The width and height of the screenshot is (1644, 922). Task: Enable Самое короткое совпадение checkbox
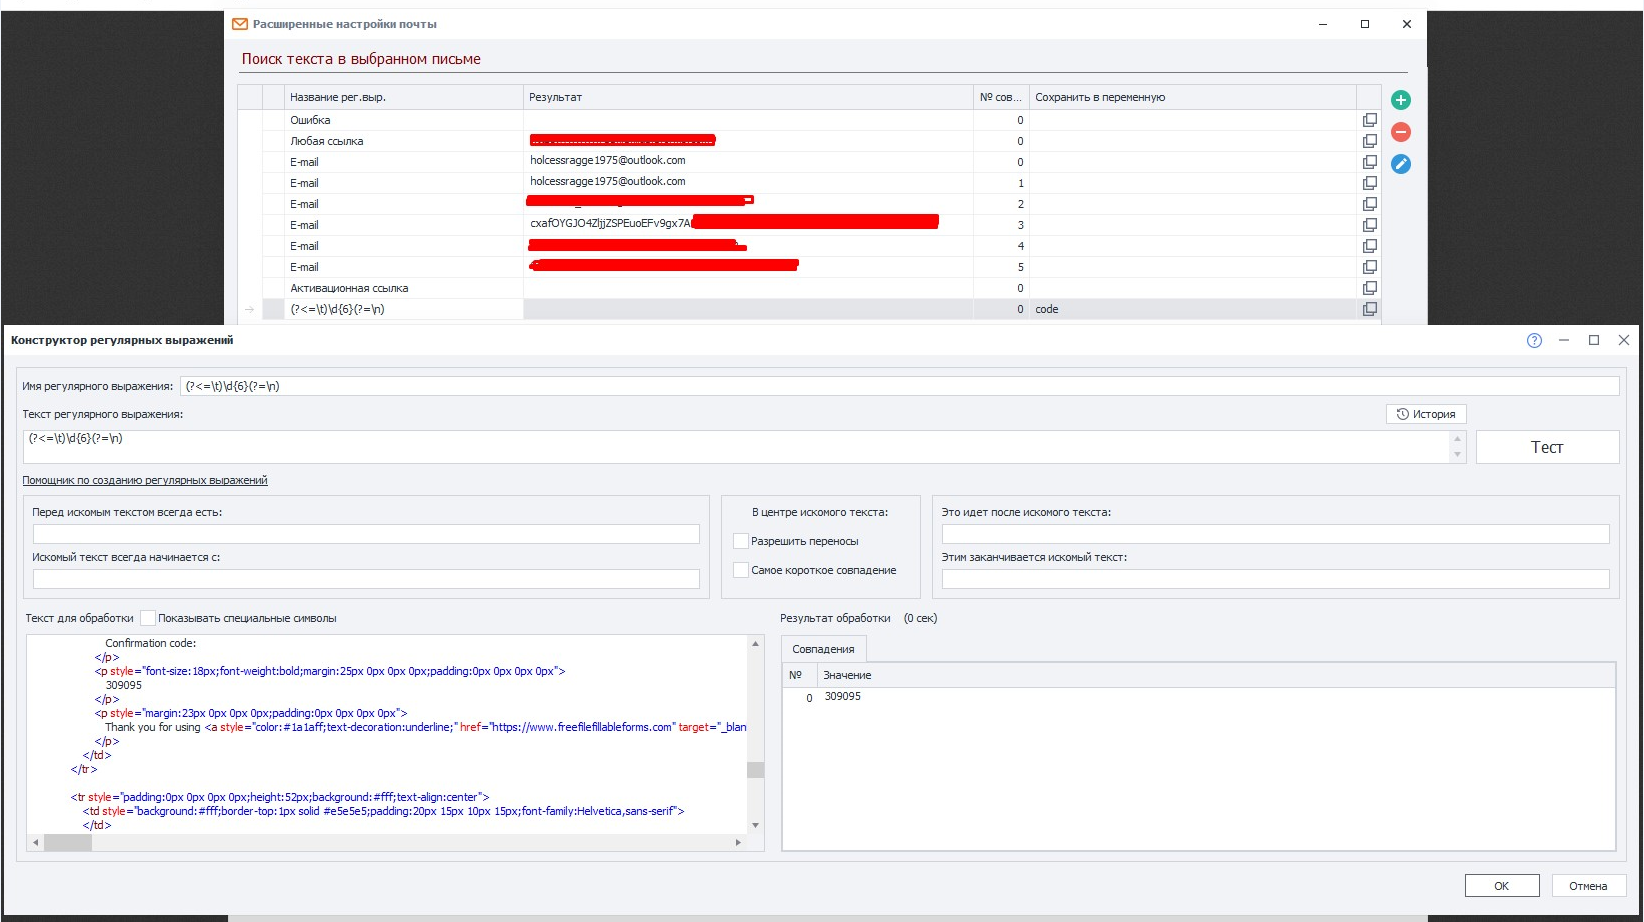pyautogui.click(x=741, y=570)
